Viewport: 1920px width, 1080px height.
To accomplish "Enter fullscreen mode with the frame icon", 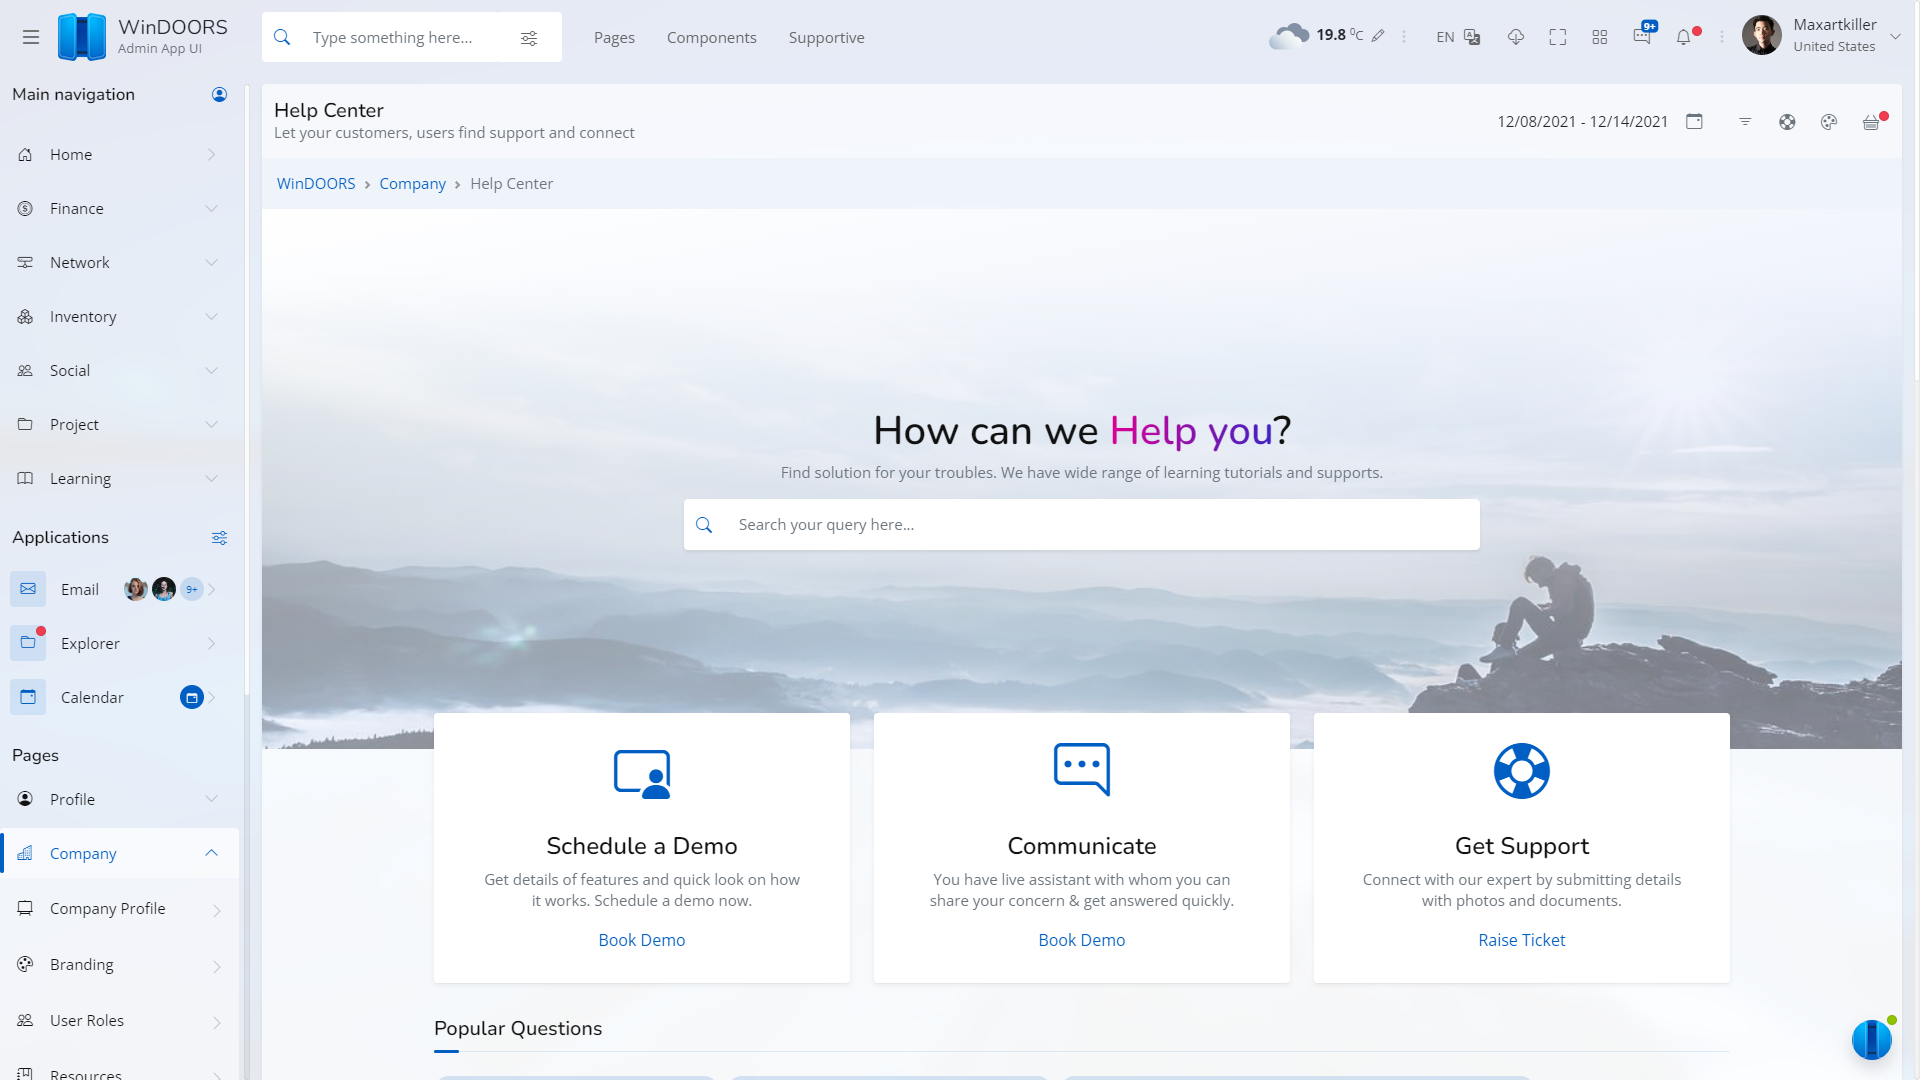I will [x=1558, y=37].
